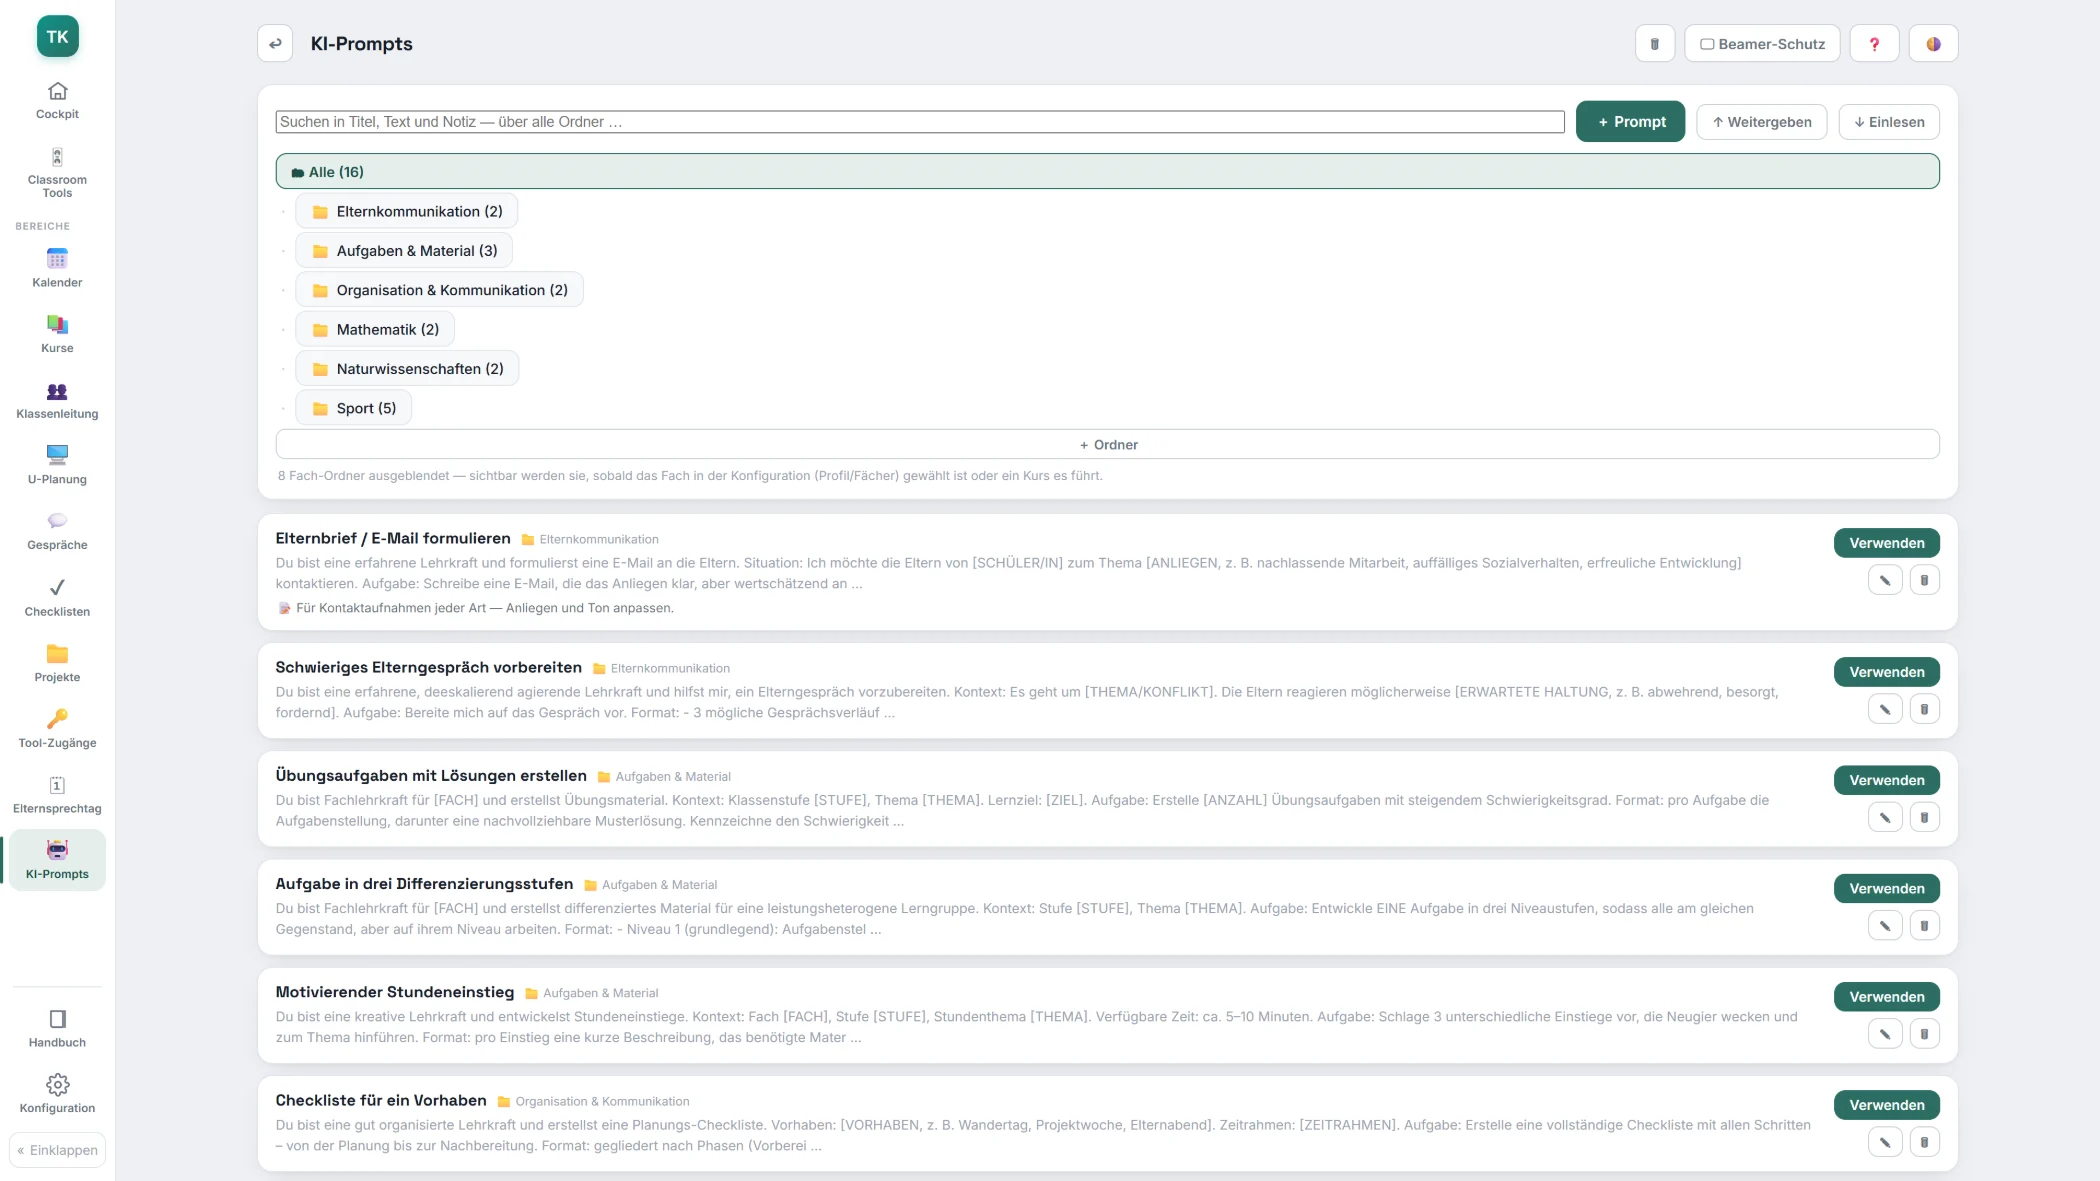Open Classroom Tools in sidebar

[57, 173]
